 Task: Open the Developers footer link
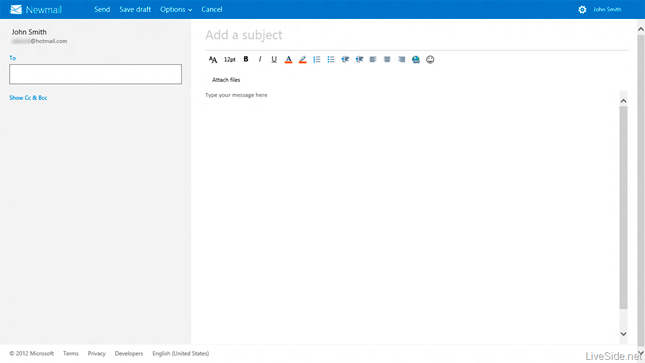pyautogui.click(x=129, y=354)
